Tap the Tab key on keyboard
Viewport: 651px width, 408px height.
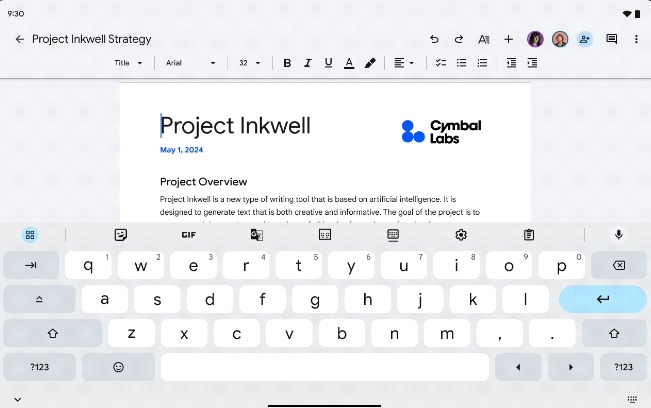pyautogui.click(x=31, y=265)
